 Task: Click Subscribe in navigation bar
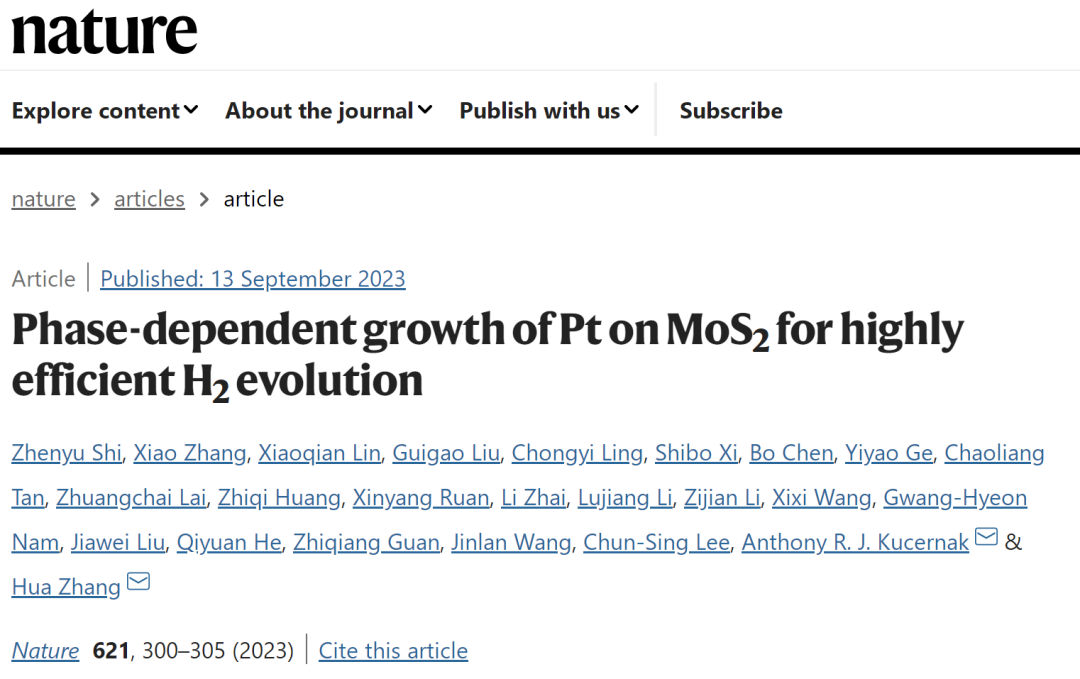pos(731,110)
